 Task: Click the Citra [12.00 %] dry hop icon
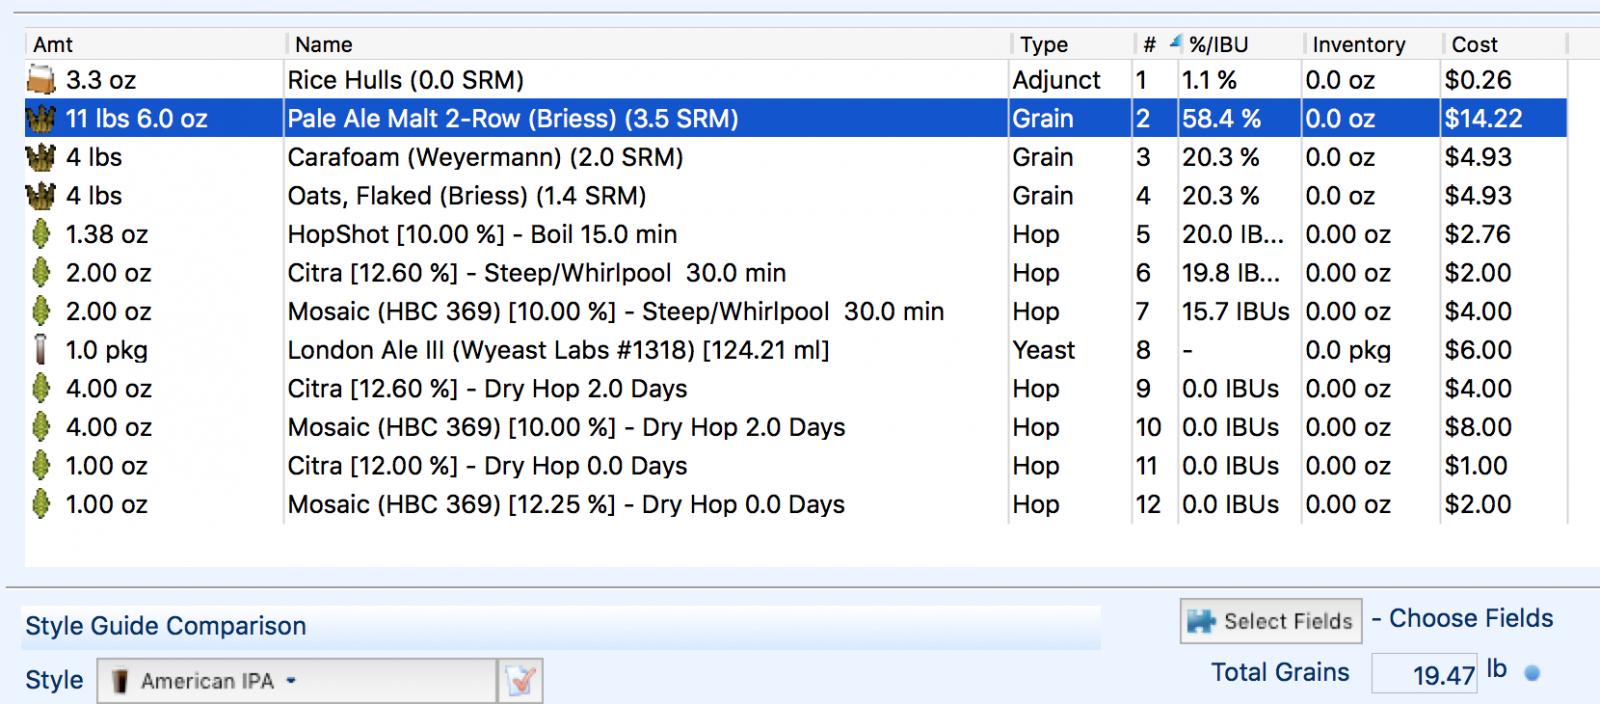coord(41,466)
